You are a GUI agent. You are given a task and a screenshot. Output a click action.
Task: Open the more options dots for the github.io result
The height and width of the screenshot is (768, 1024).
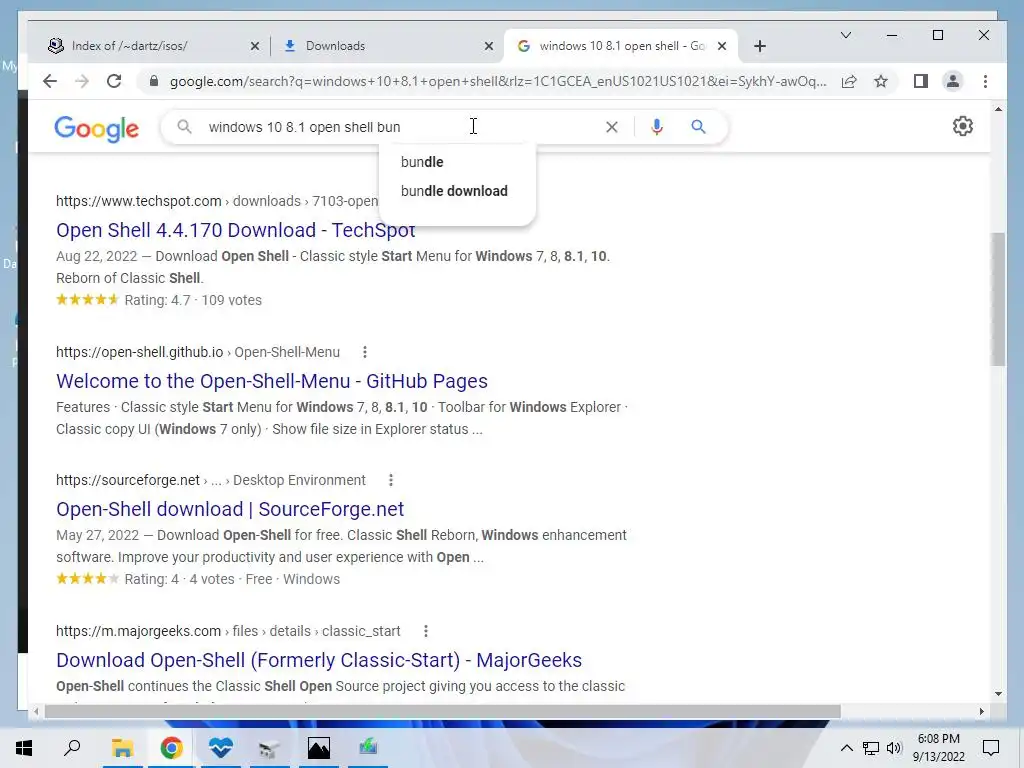coord(364,352)
